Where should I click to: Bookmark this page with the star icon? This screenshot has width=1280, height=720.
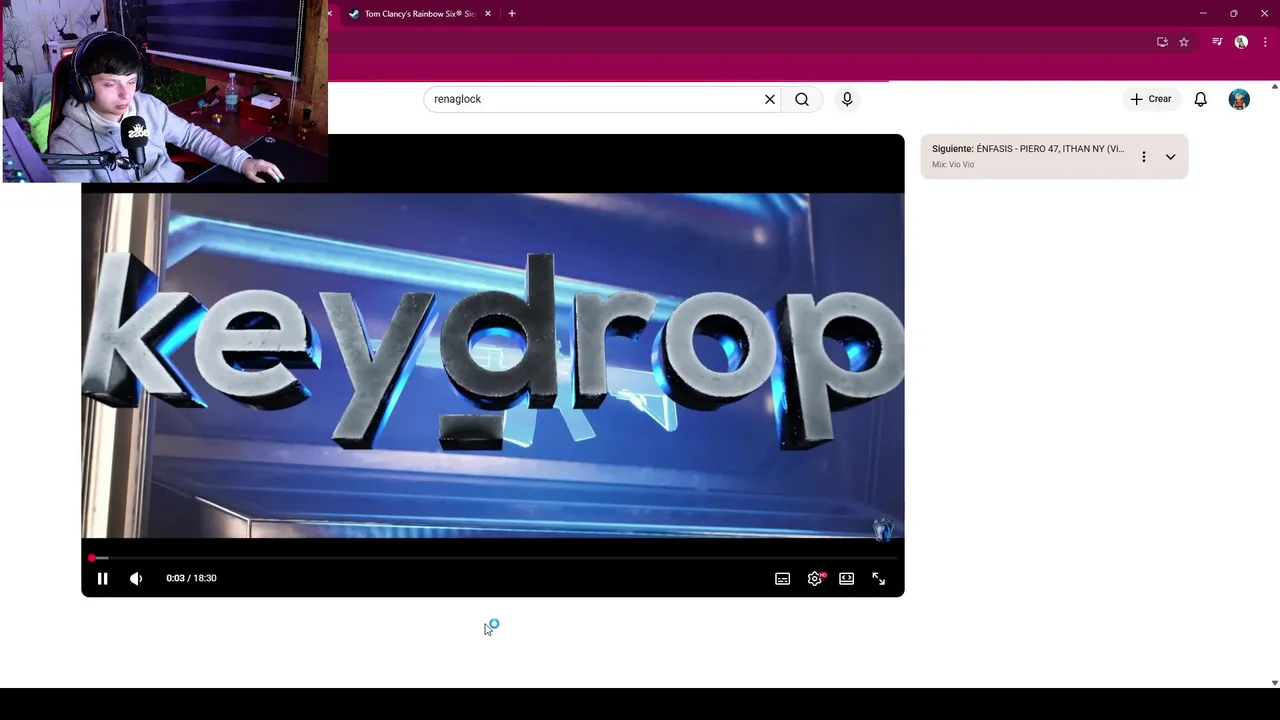click(x=1184, y=42)
